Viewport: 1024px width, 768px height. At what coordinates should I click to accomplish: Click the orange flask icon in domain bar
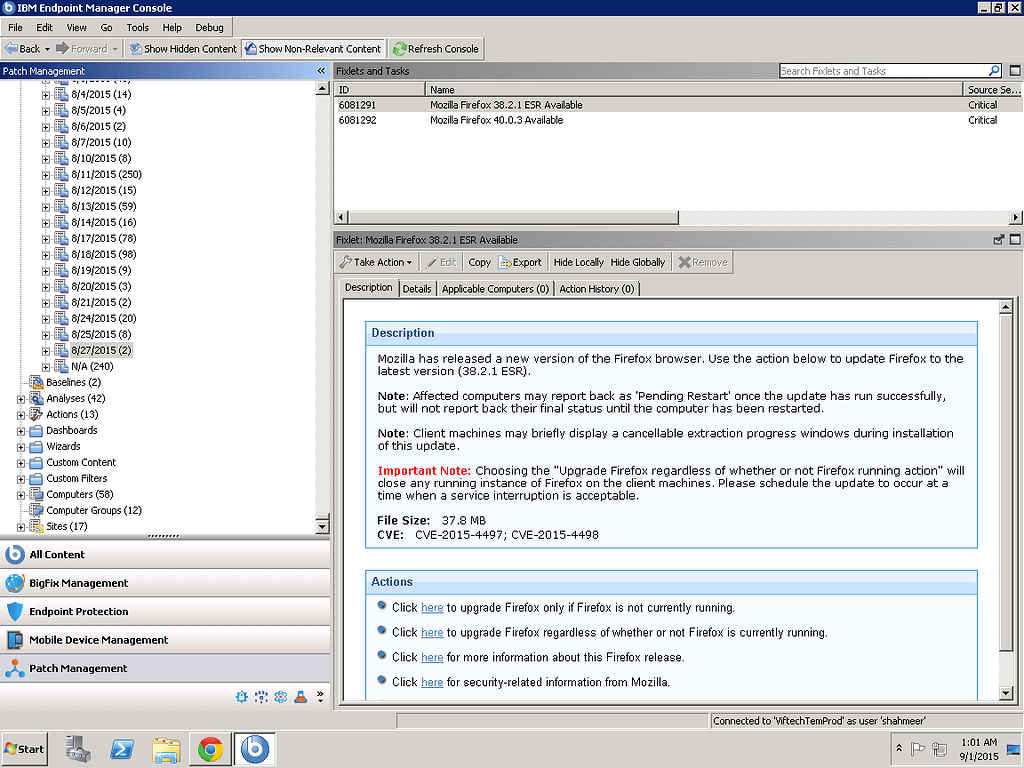[x=300, y=697]
